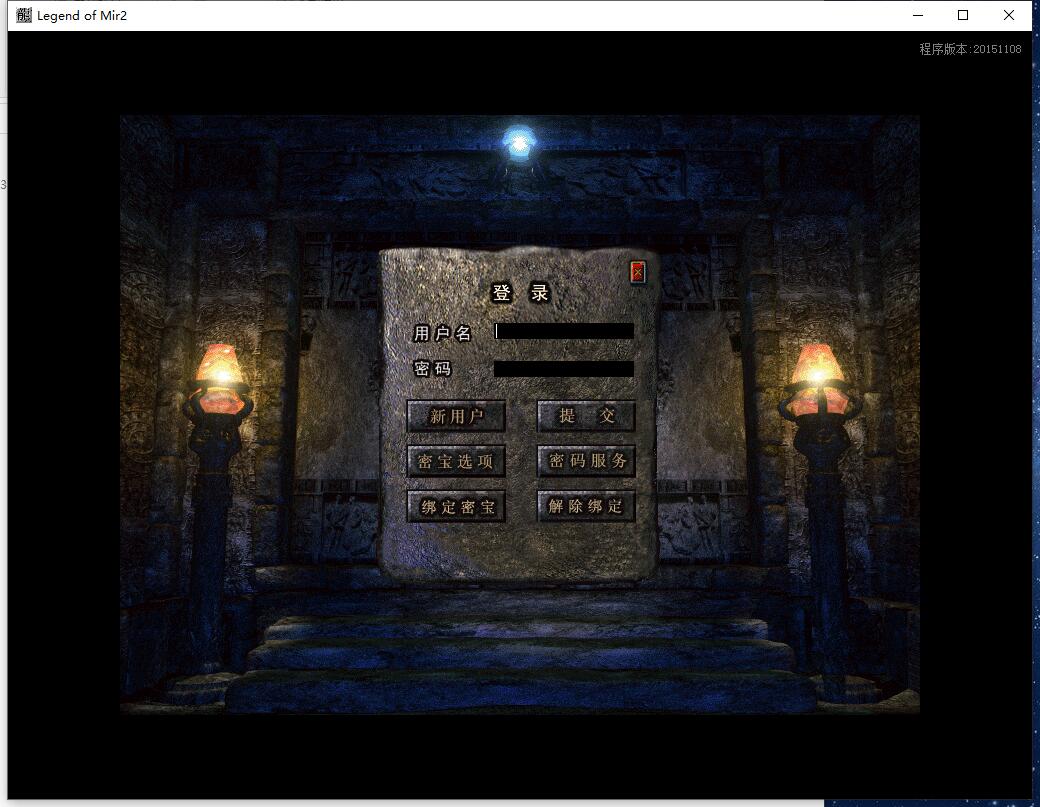Focus the 用户名 username input field
This screenshot has height=807, width=1040.
pos(564,331)
